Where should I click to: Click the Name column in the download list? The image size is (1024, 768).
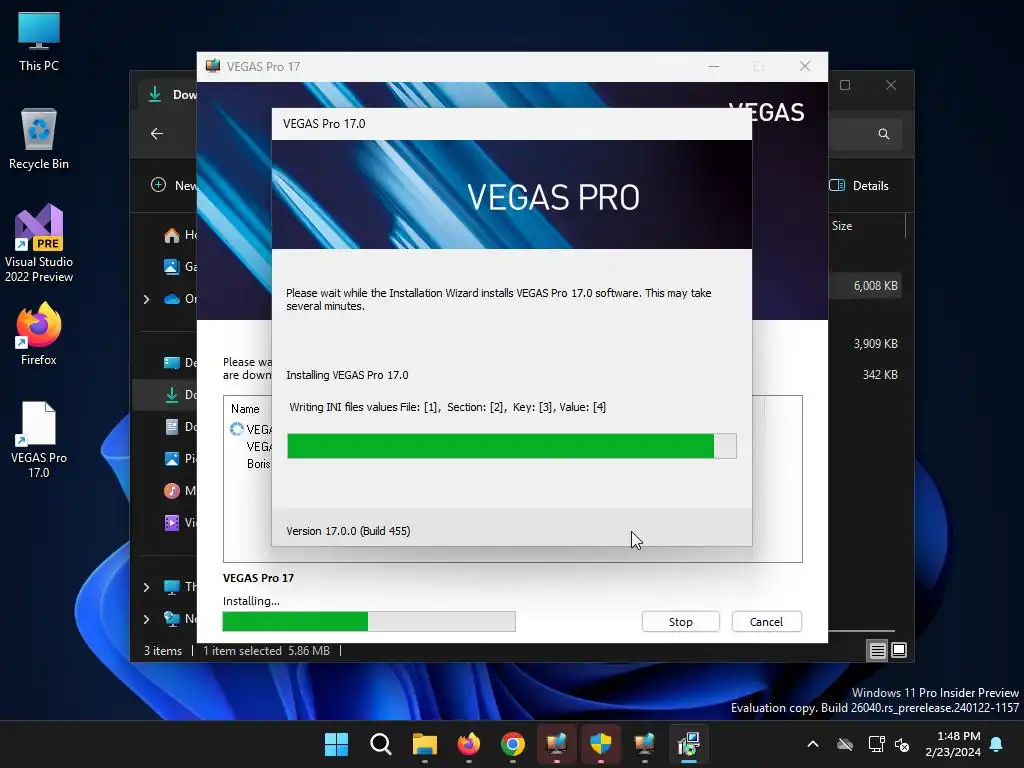click(x=245, y=409)
